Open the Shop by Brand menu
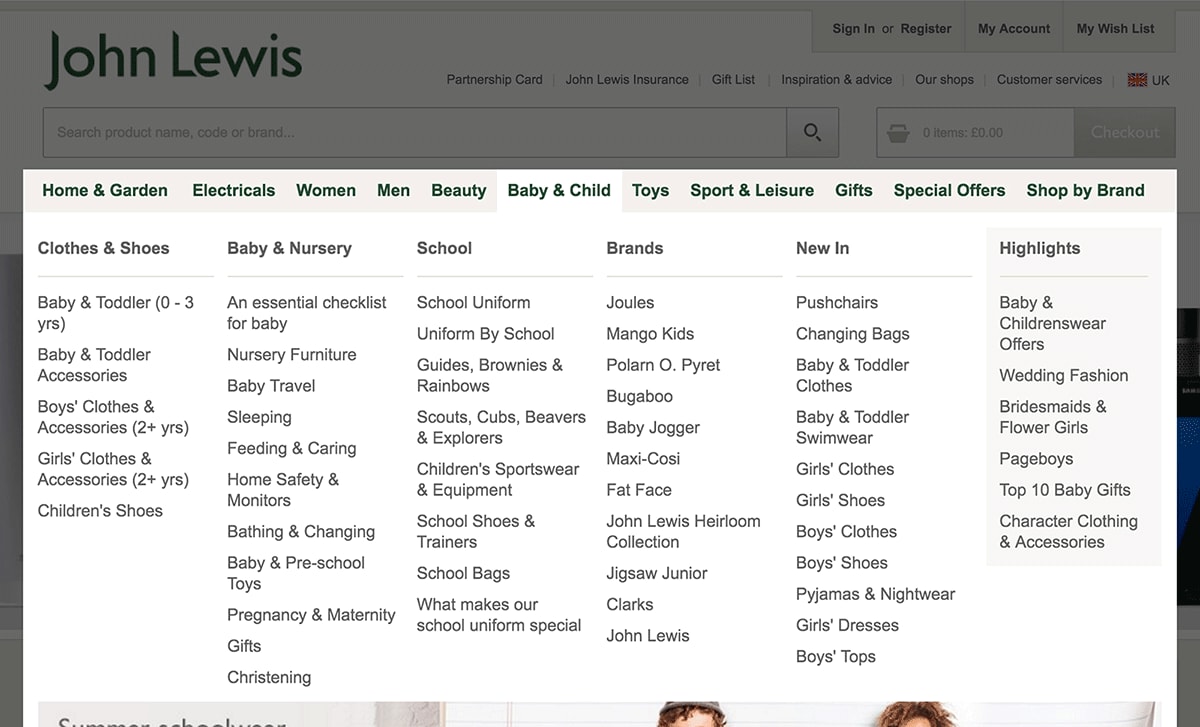1200x727 pixels. [1085, 190]
